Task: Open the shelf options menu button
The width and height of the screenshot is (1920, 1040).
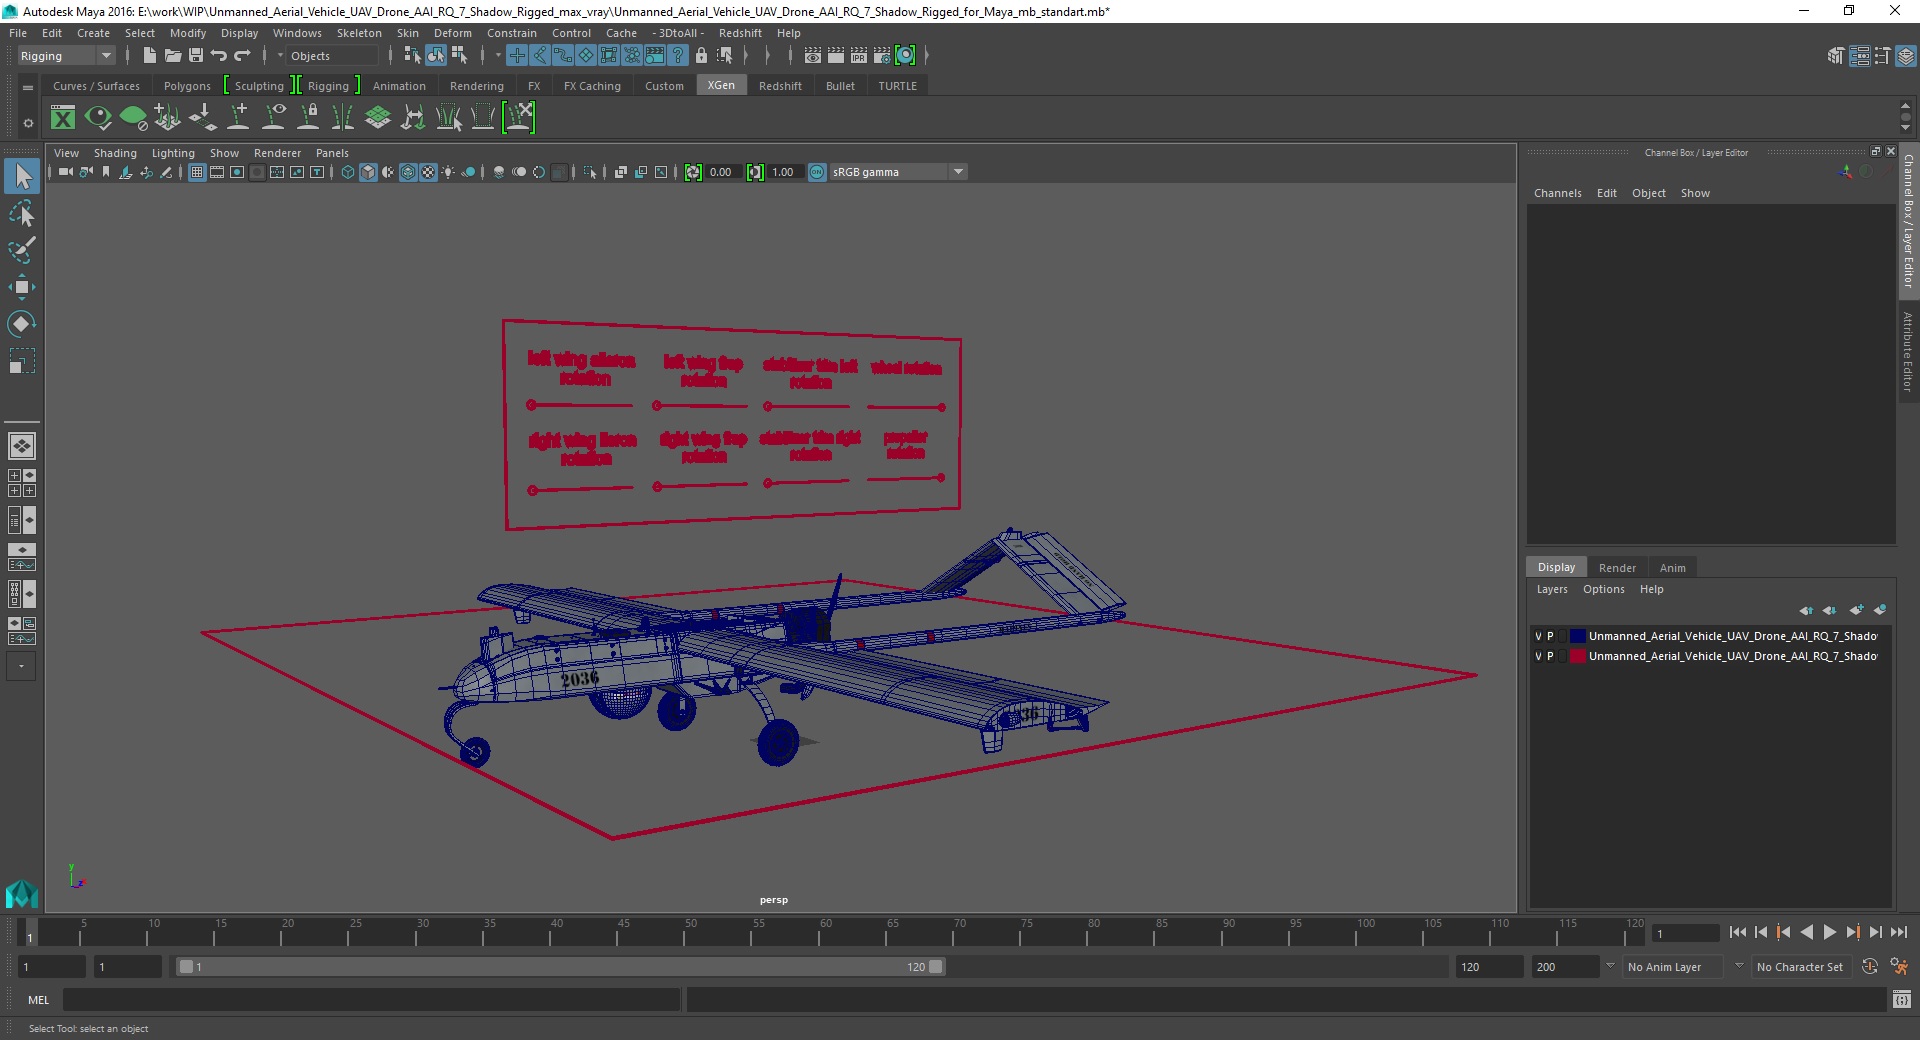Action: (27, 123)
